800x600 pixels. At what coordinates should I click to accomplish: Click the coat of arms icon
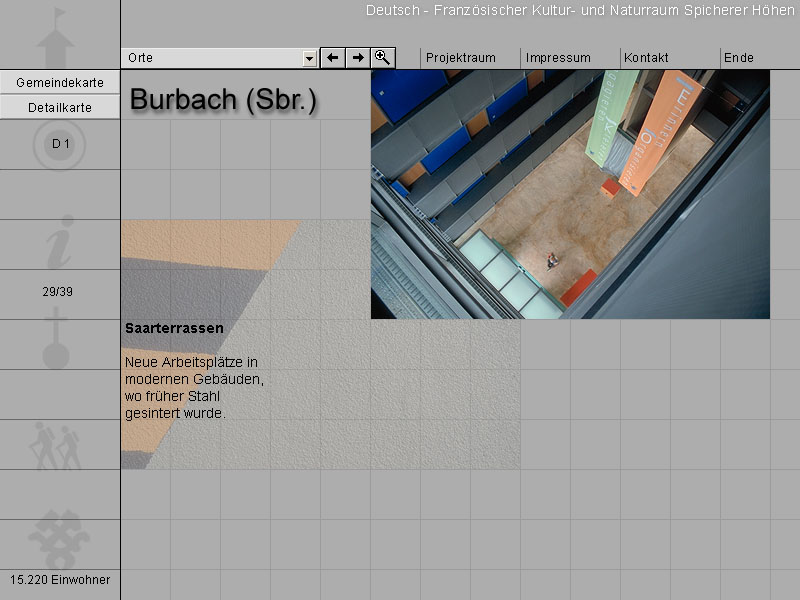click(x=59, y=539)
